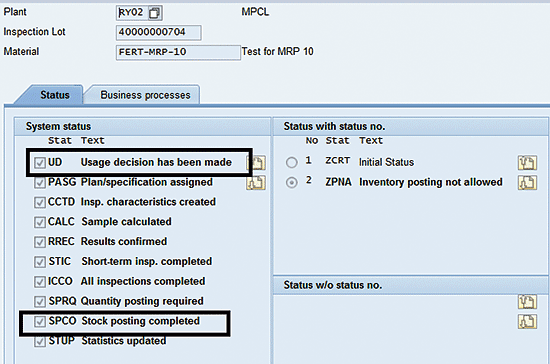Click the 'Sample calculated' text
Viewport: 550px width, 364px height.
pos(126,222)
